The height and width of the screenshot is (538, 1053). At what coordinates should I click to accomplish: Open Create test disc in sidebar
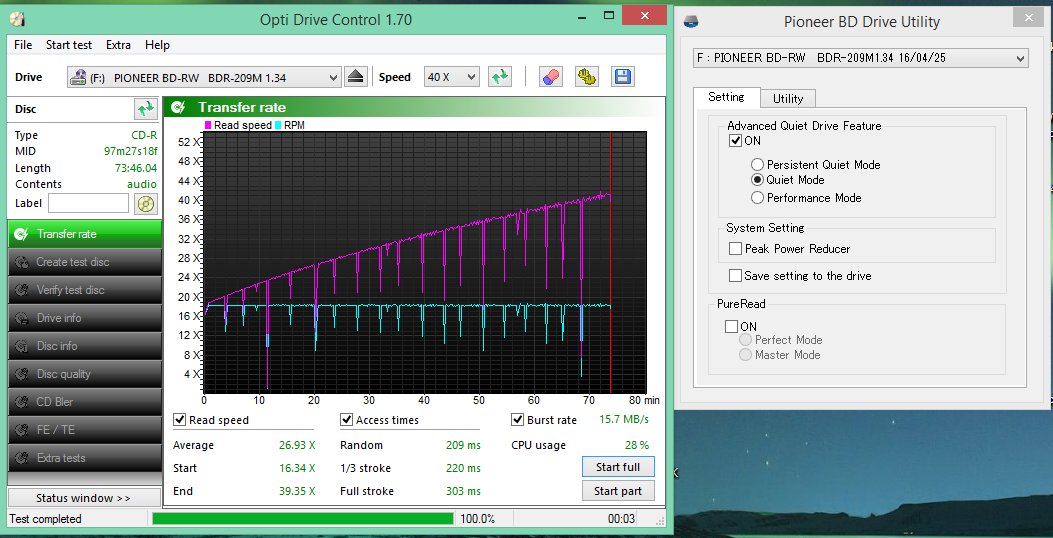click(x=85, y=262)
